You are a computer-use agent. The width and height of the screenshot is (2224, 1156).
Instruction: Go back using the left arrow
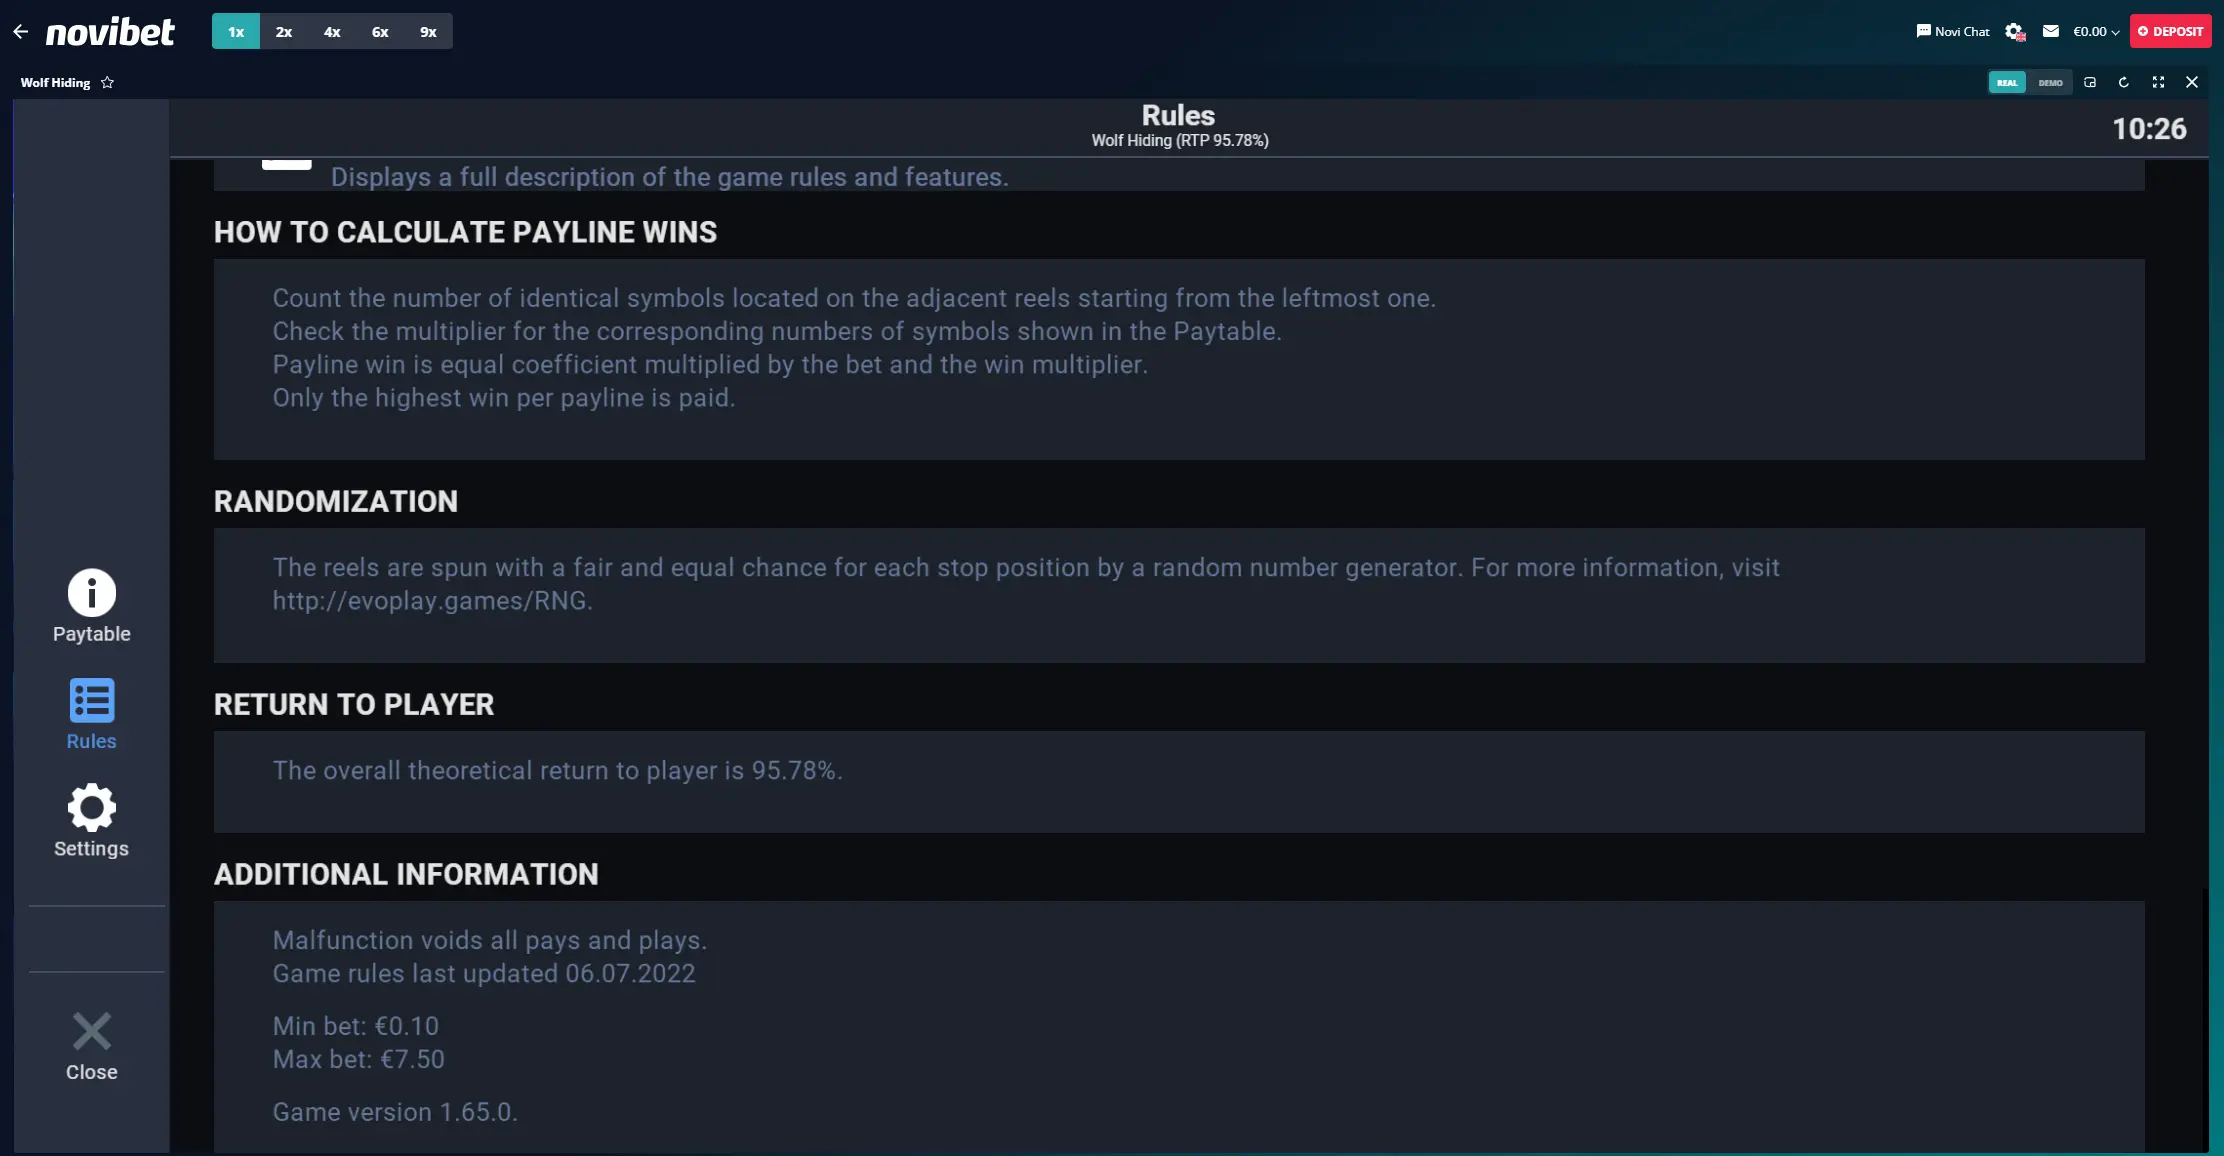(x=20, y=32)
